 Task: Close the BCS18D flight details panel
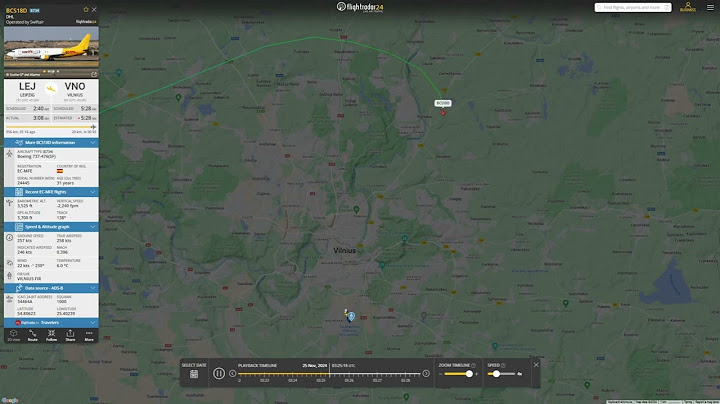click(x=94, y=10)
